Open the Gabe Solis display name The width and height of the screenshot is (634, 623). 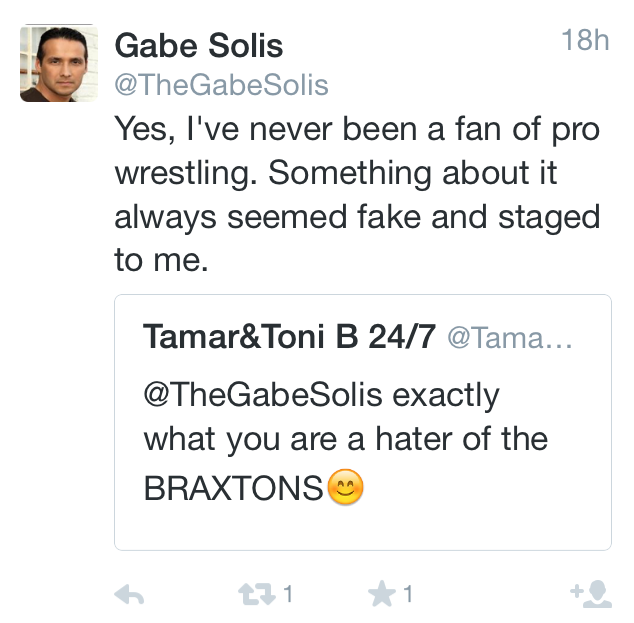point(199,45)
